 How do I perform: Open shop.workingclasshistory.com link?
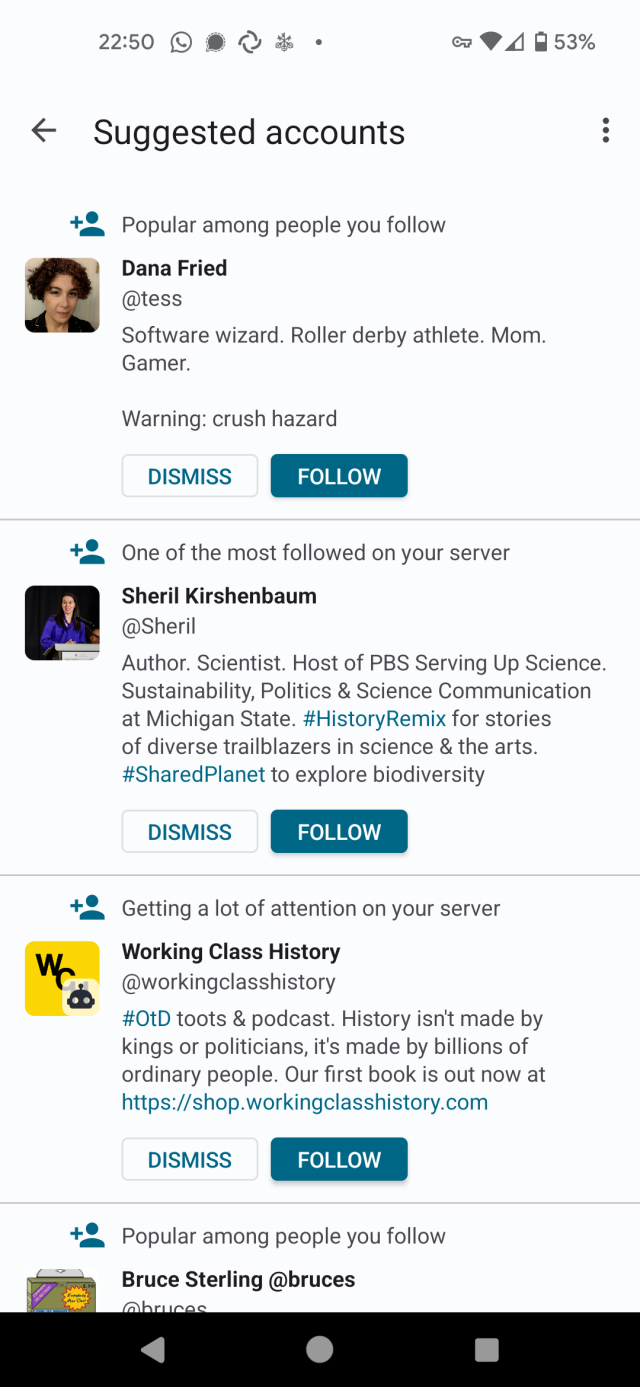pos(305,1103)
